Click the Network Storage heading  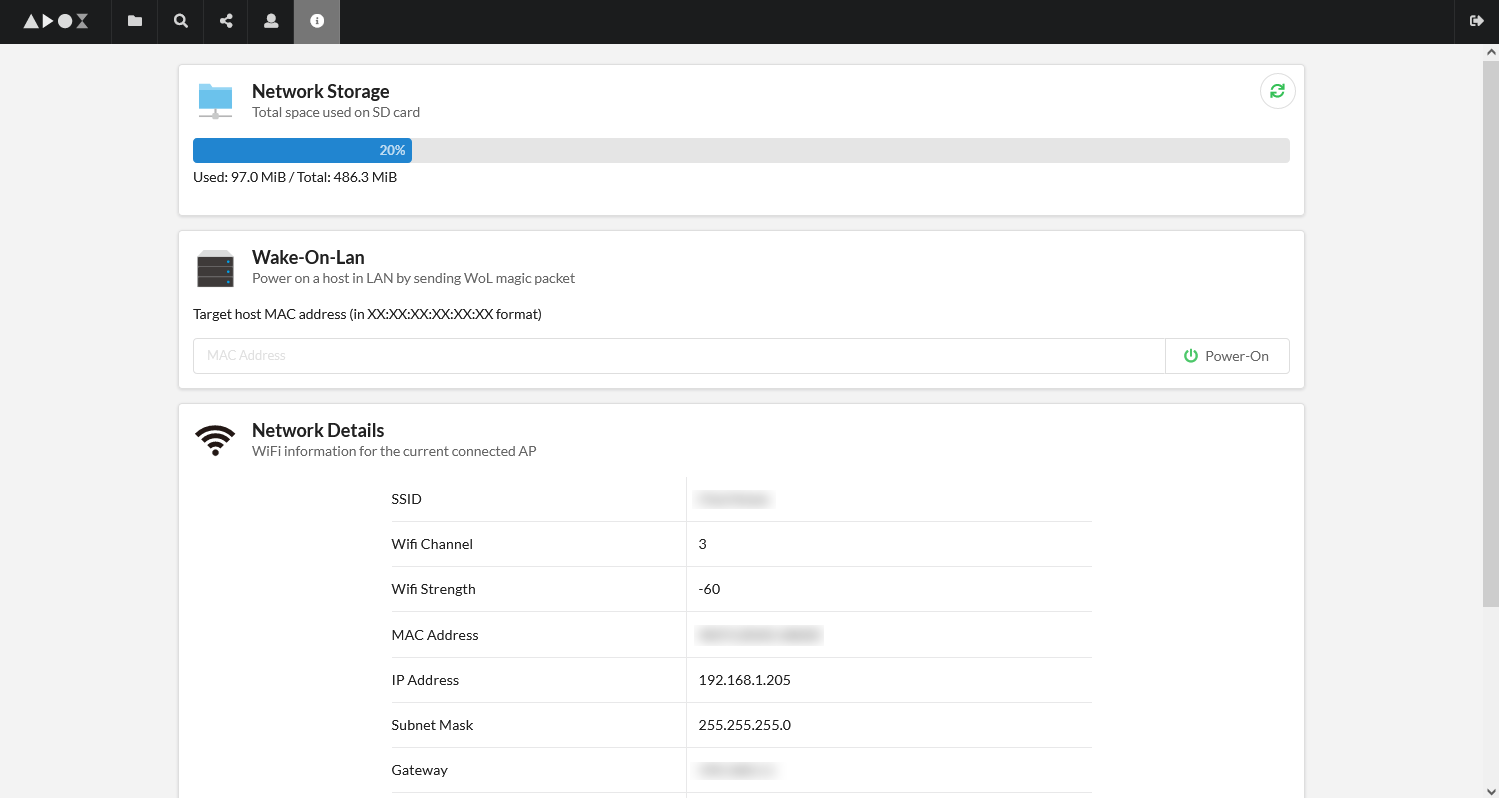tap(320, 91)
